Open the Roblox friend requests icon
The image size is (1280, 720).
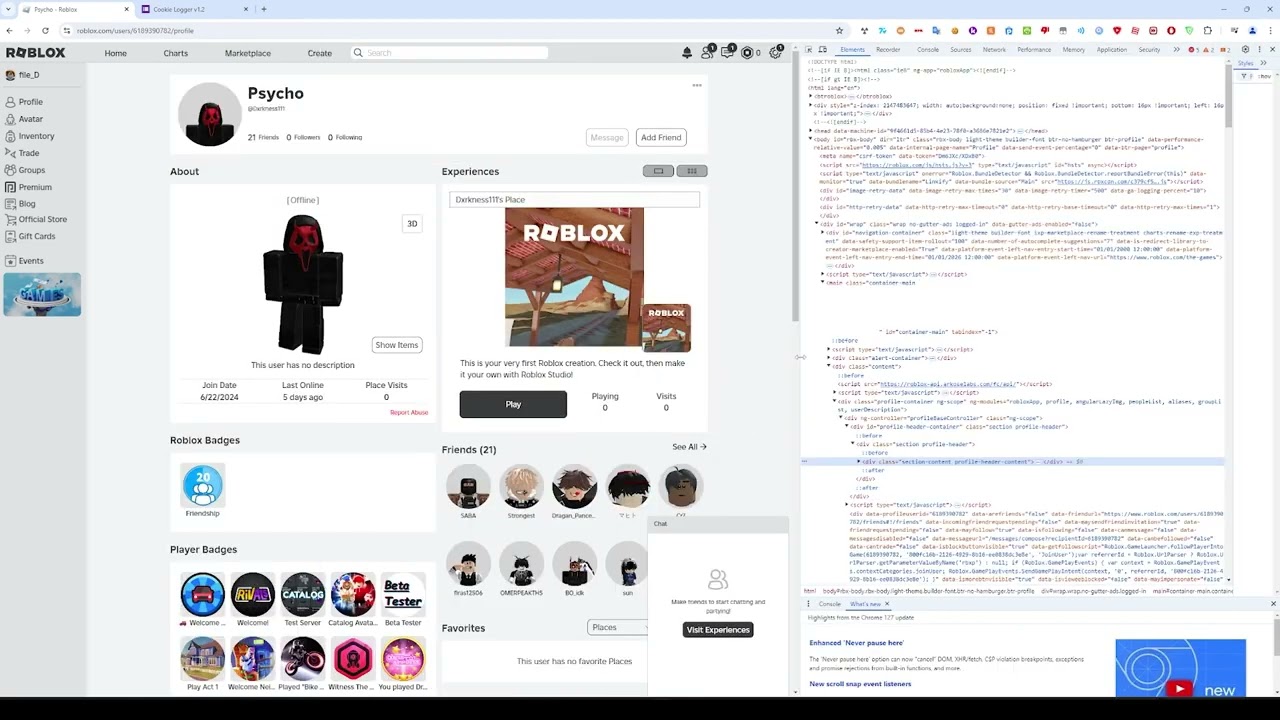[x=707, y=53]
